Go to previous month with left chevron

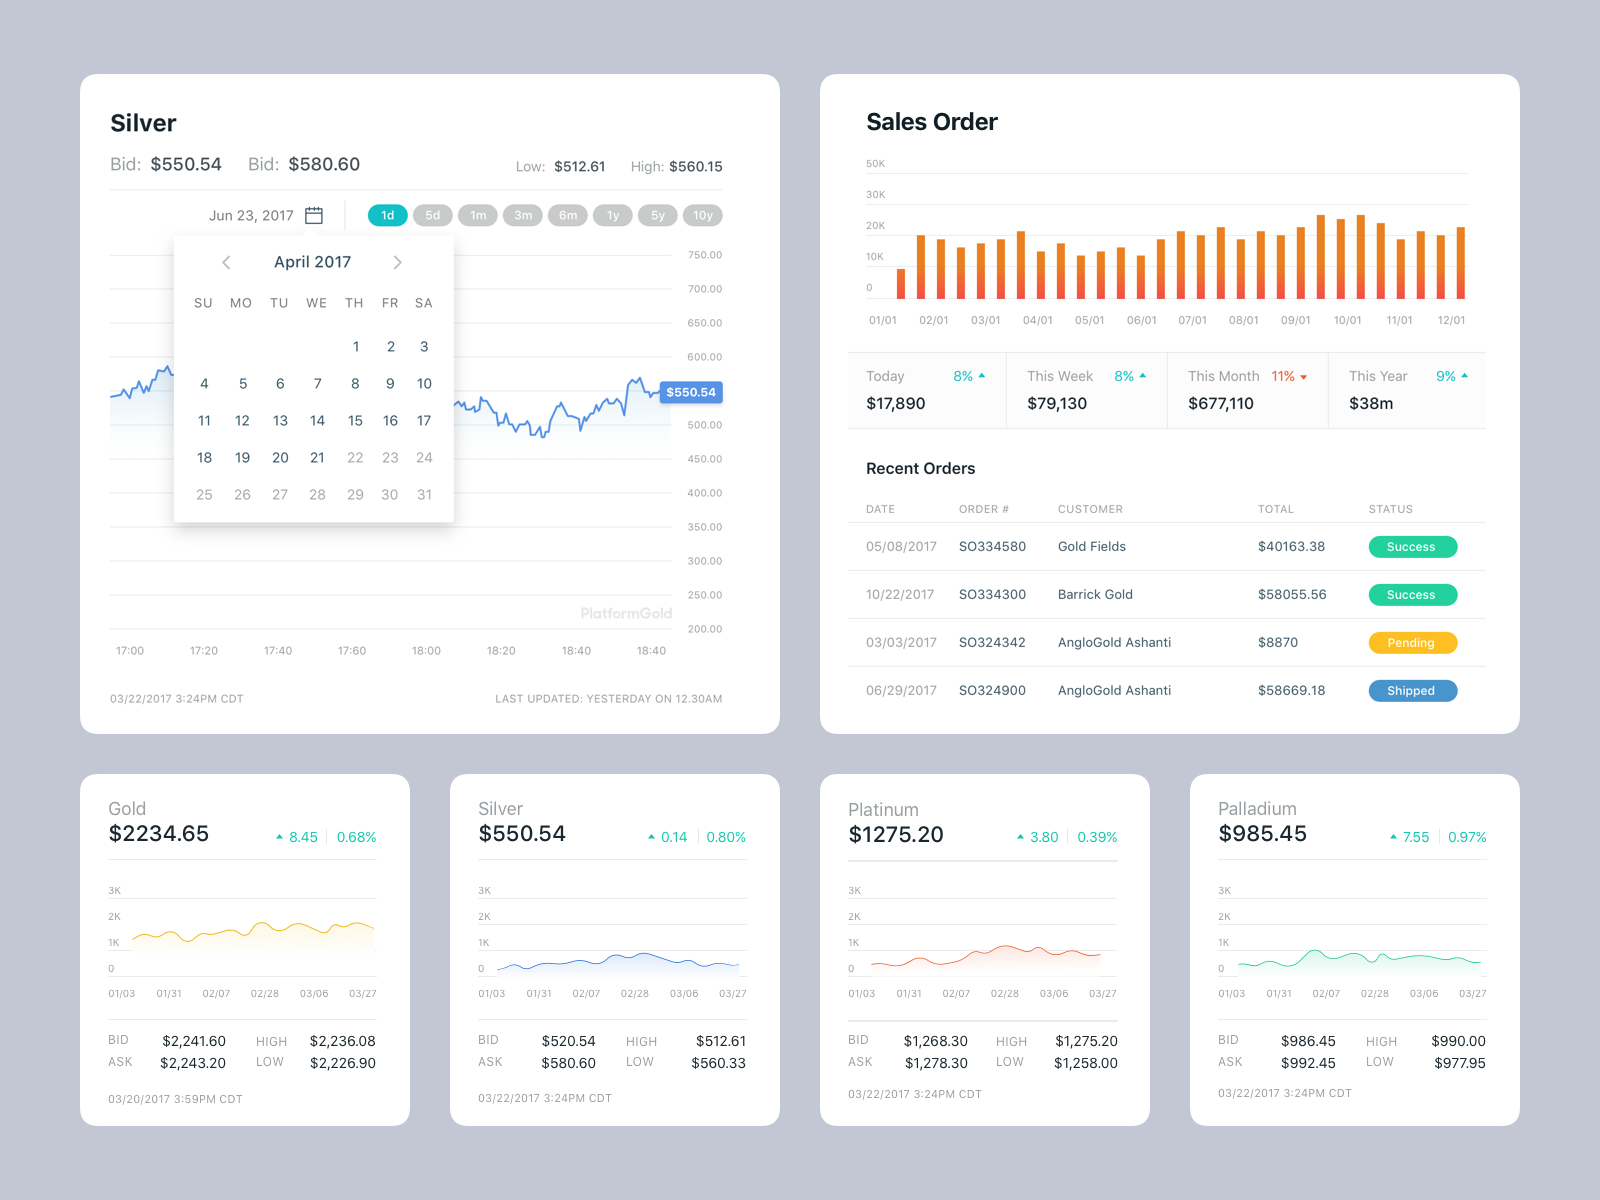pyautogui.click(x=226, y=262)
